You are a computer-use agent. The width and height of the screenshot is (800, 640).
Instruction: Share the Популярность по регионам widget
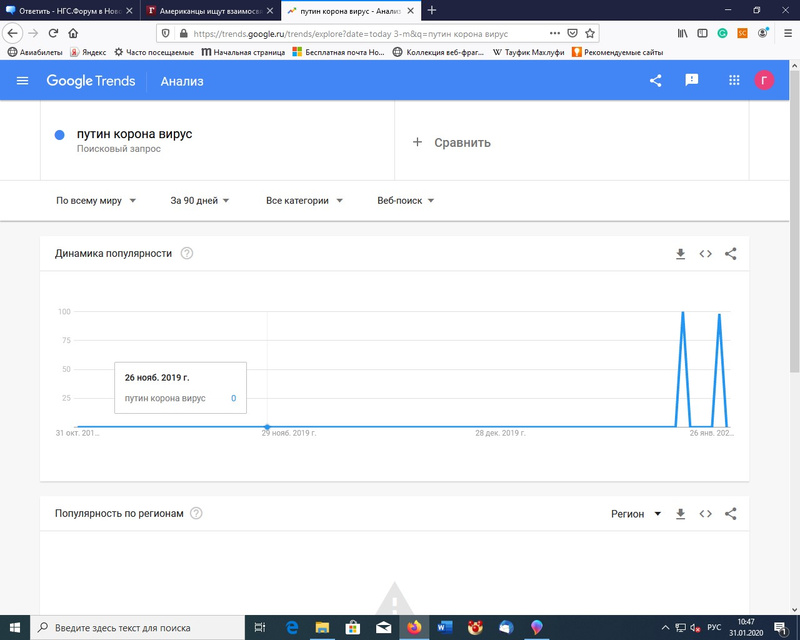pos(731,514)
